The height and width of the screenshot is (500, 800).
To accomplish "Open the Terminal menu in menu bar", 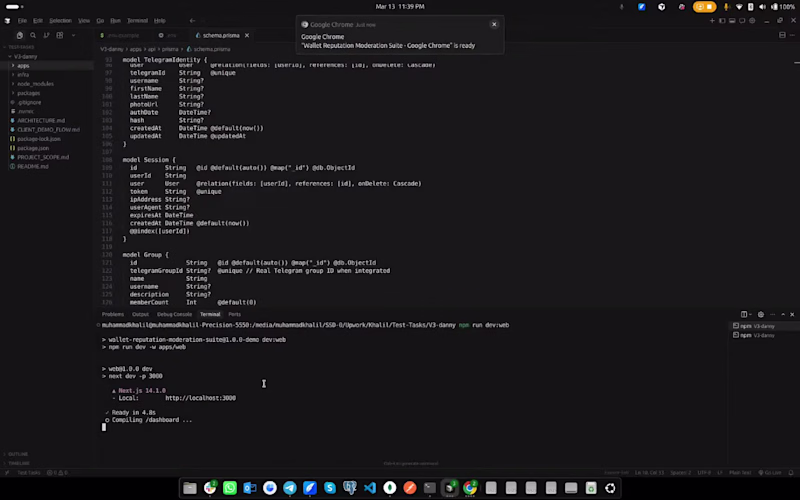I will point(137,21).
